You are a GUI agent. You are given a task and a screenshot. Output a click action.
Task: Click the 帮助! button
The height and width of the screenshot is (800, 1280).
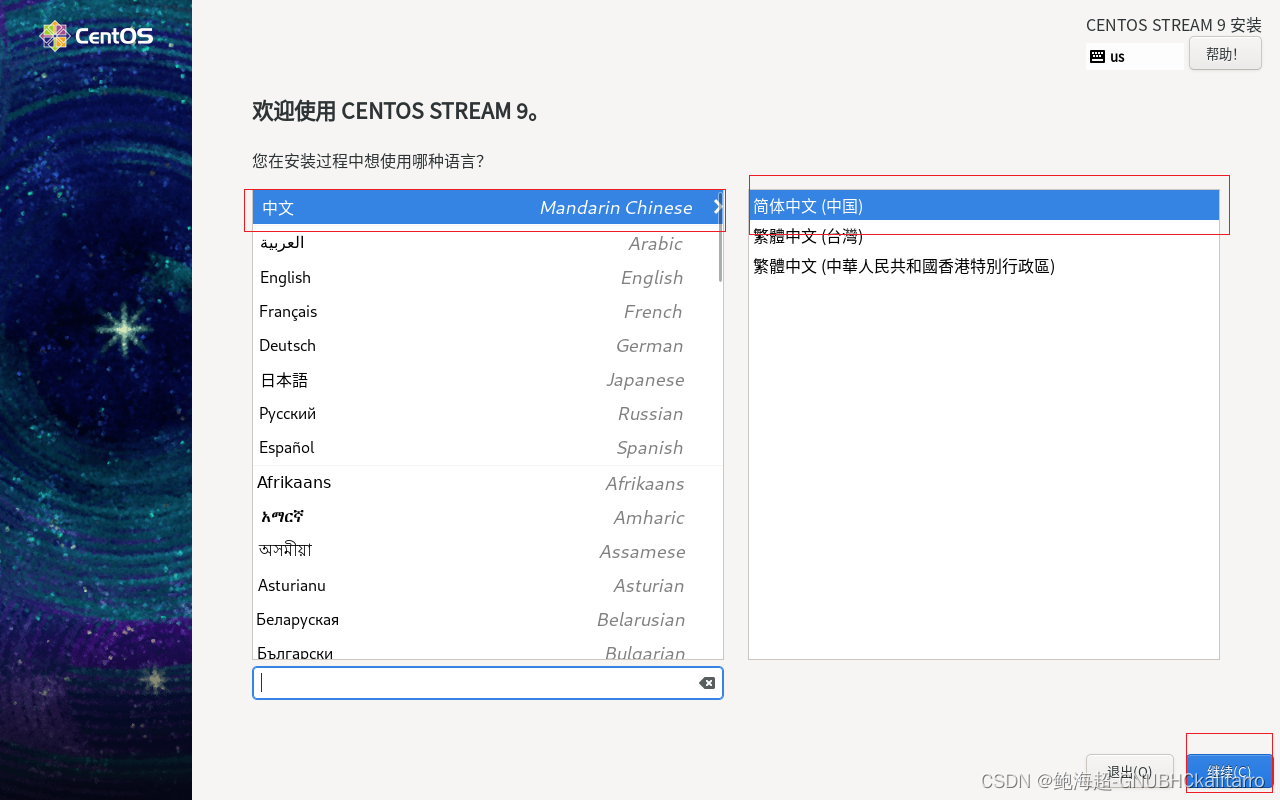point(1224,53)
